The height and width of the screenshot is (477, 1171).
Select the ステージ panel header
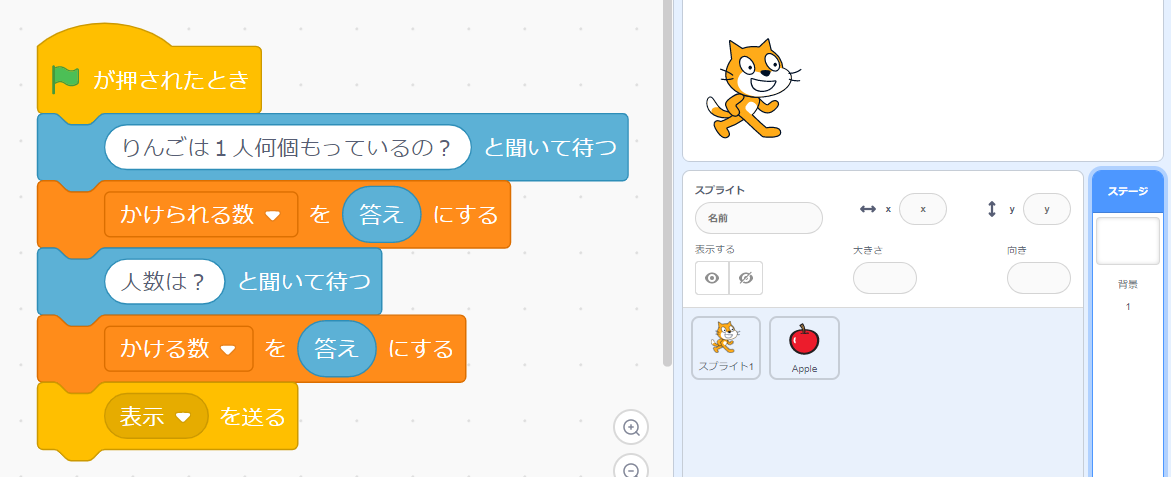1127,192
